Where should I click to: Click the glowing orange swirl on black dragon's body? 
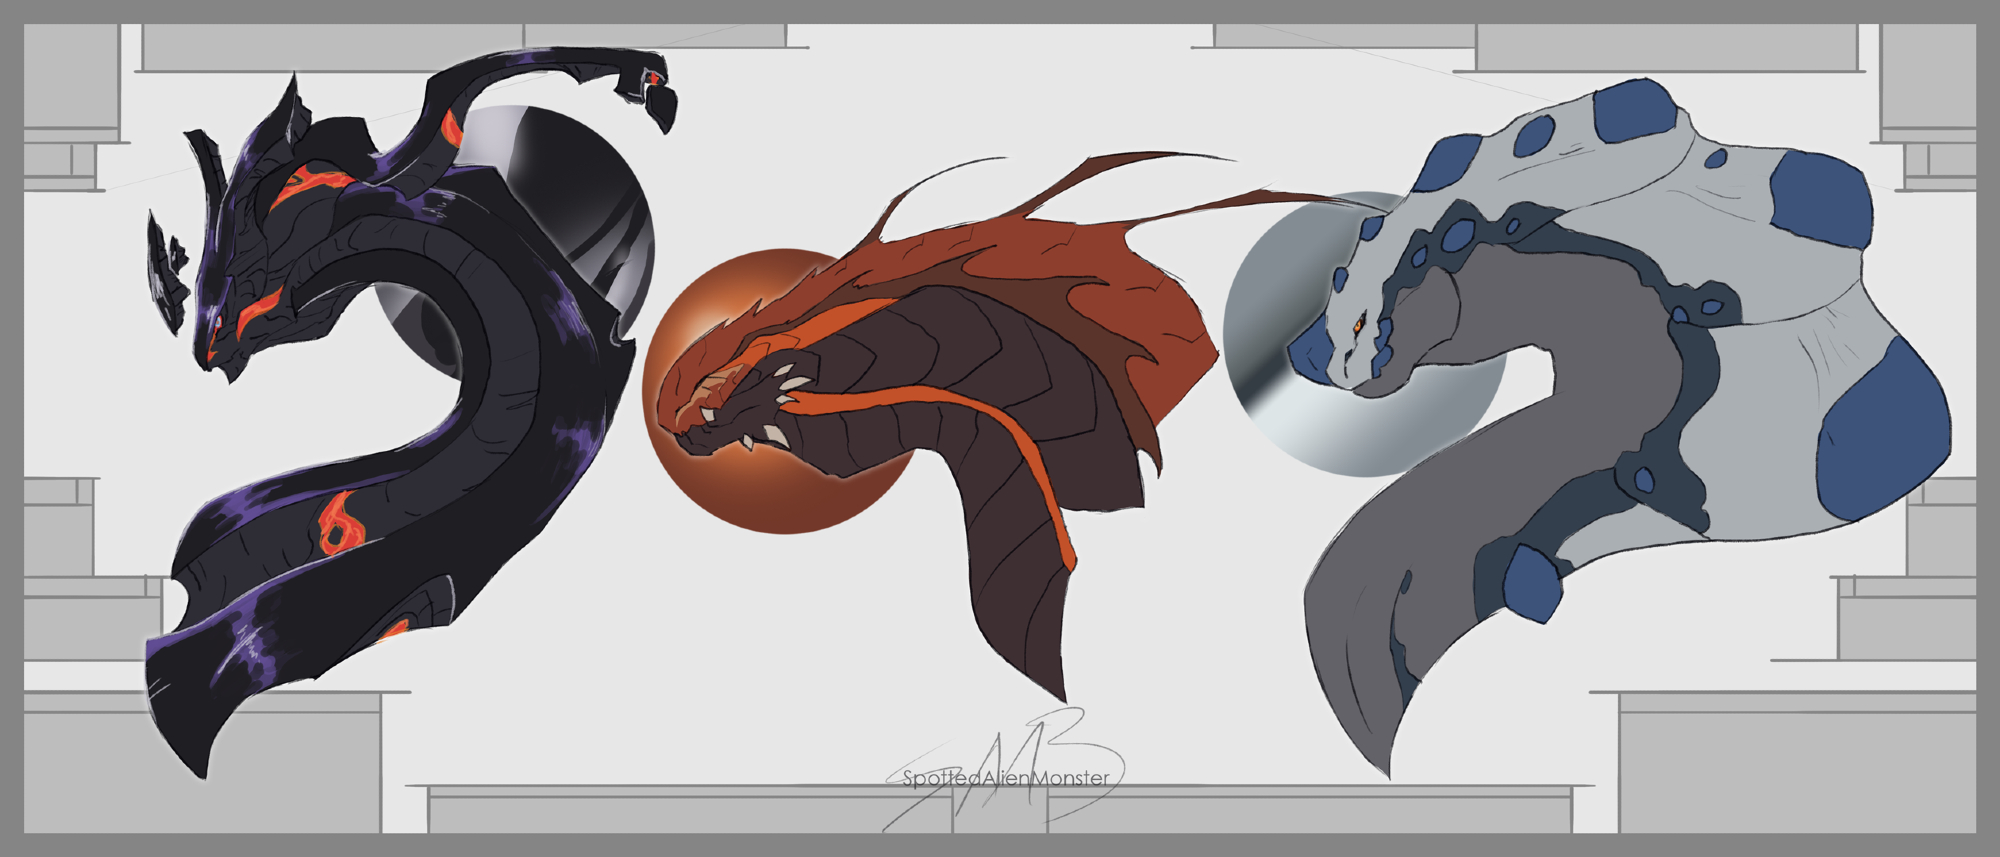pyautogui.click(x=335, y=525)
